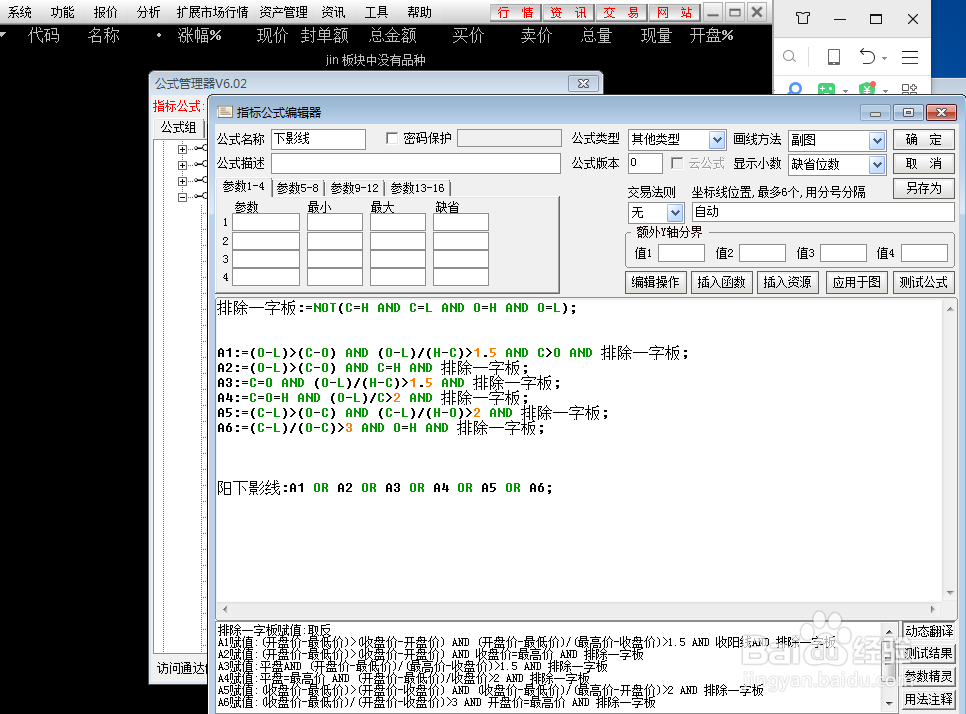Open the 工具 menu
The image size is (966, 714).
coord(377,12)
